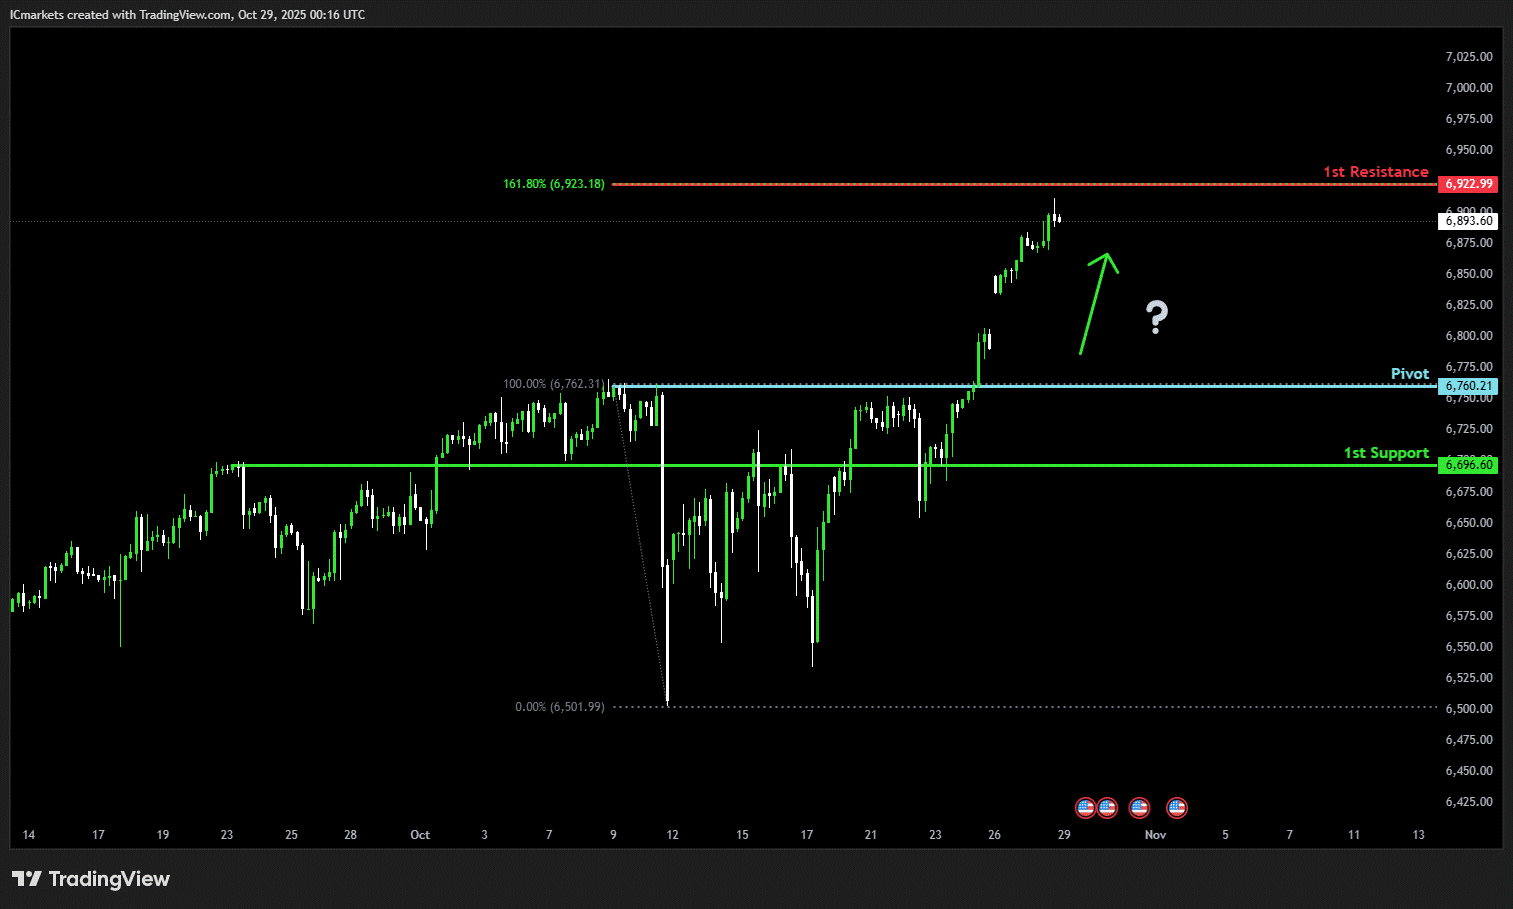Click the TradingView wordmark text

(109, 879)
